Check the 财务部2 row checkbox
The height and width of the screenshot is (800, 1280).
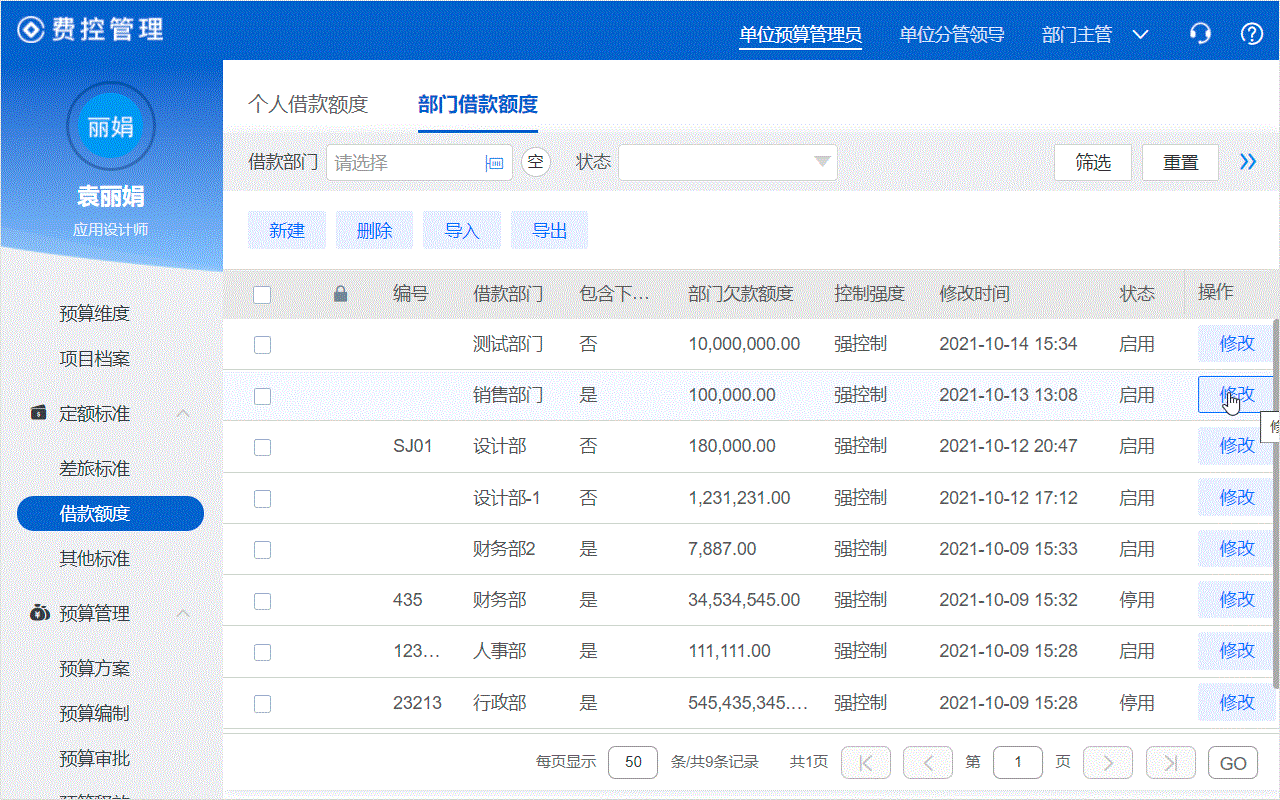point(262,550)
